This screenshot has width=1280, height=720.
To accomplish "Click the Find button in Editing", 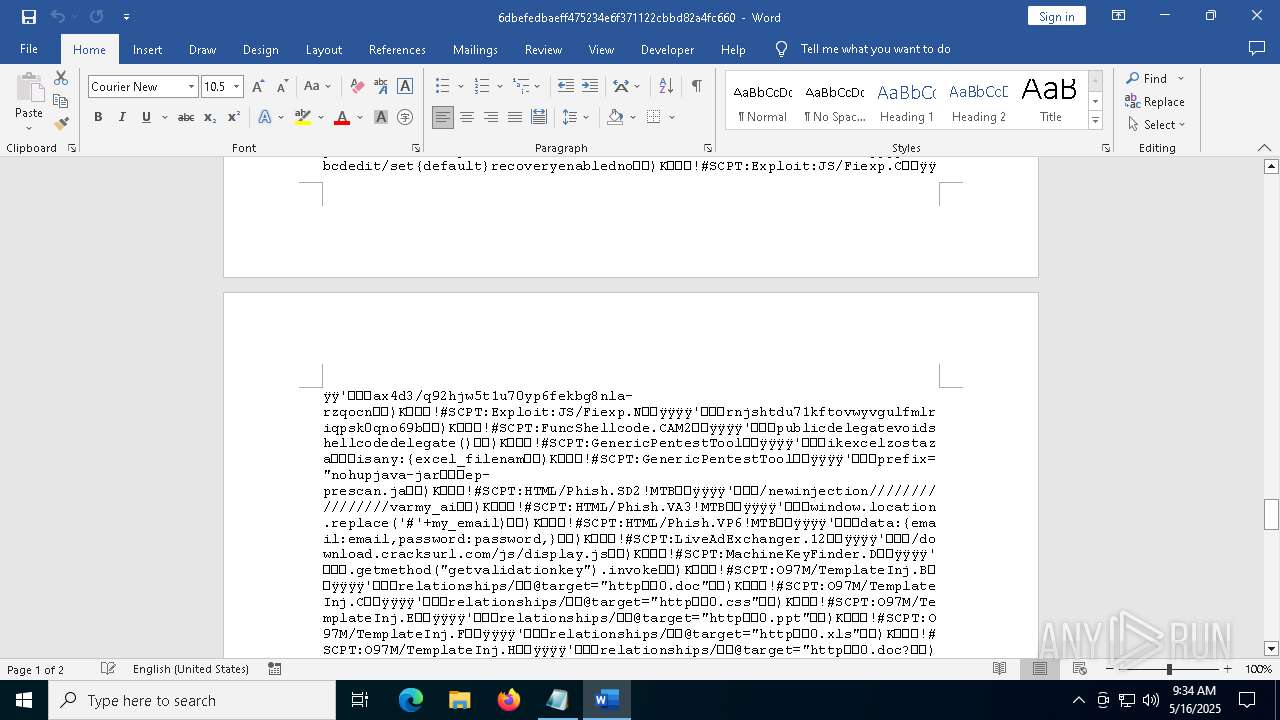I will (1146, 78).
